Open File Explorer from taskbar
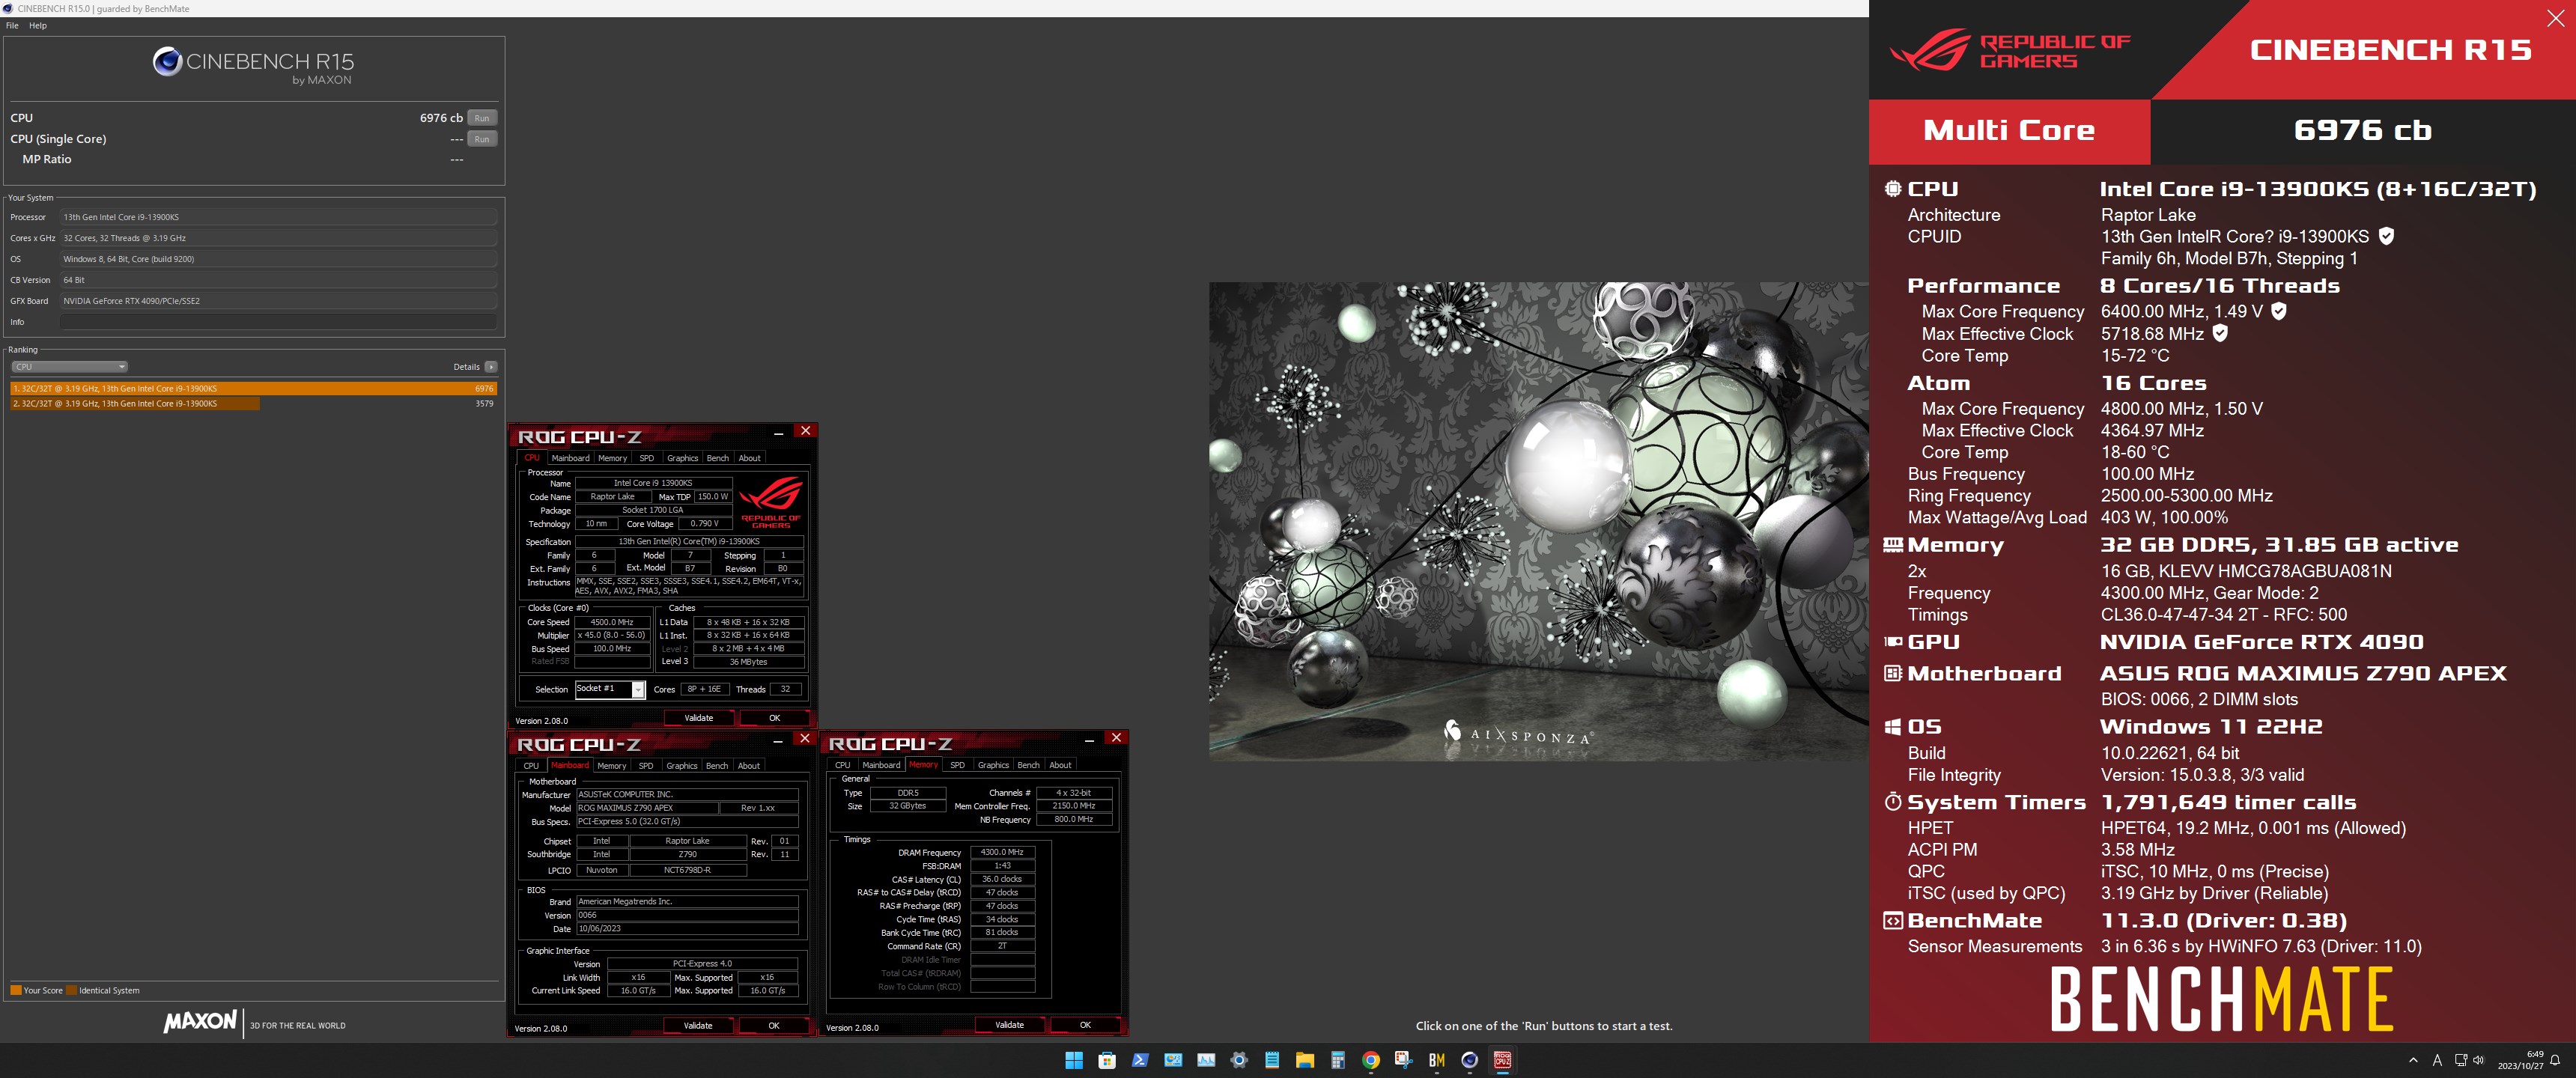Image resolution: width=2576 pixels, height=1078 pixels. point(1305,1060)
